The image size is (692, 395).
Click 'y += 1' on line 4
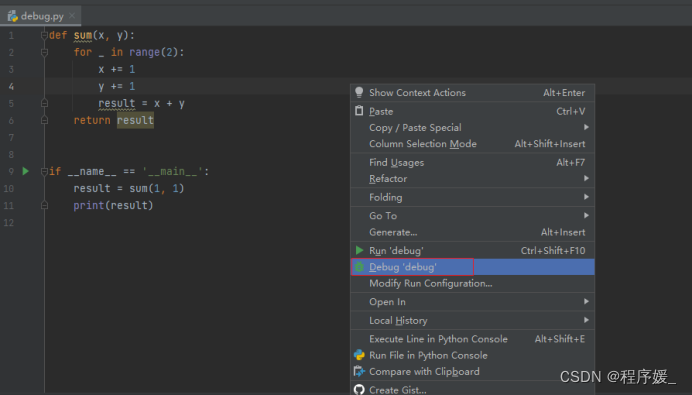click(117, 87)
